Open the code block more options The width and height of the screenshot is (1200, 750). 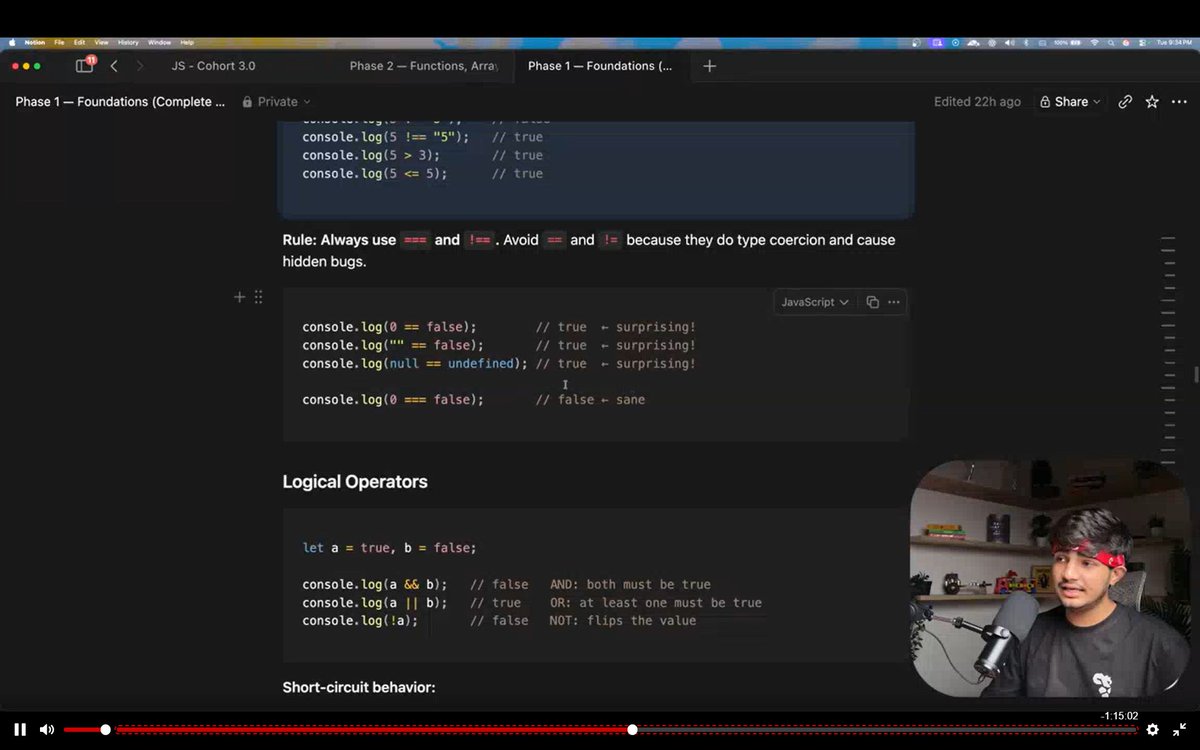[894, 302]
